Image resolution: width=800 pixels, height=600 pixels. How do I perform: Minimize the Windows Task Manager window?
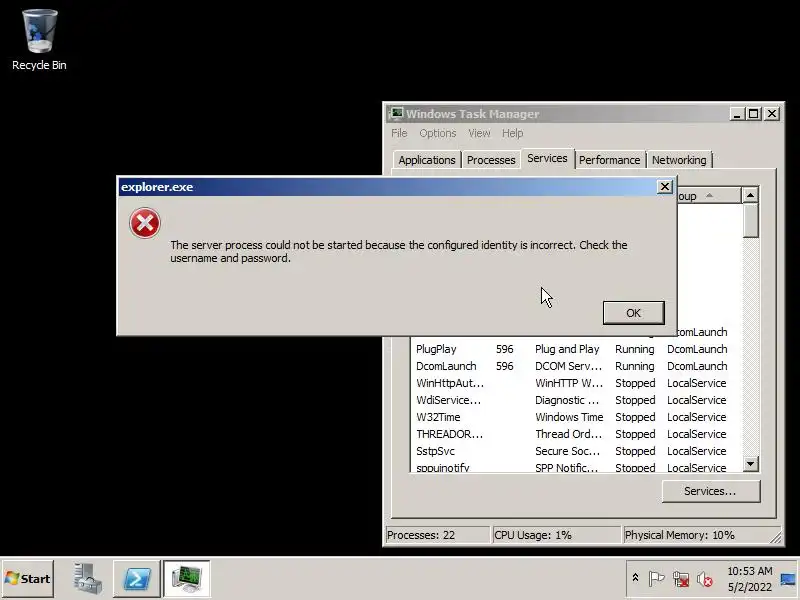[736, 114]
